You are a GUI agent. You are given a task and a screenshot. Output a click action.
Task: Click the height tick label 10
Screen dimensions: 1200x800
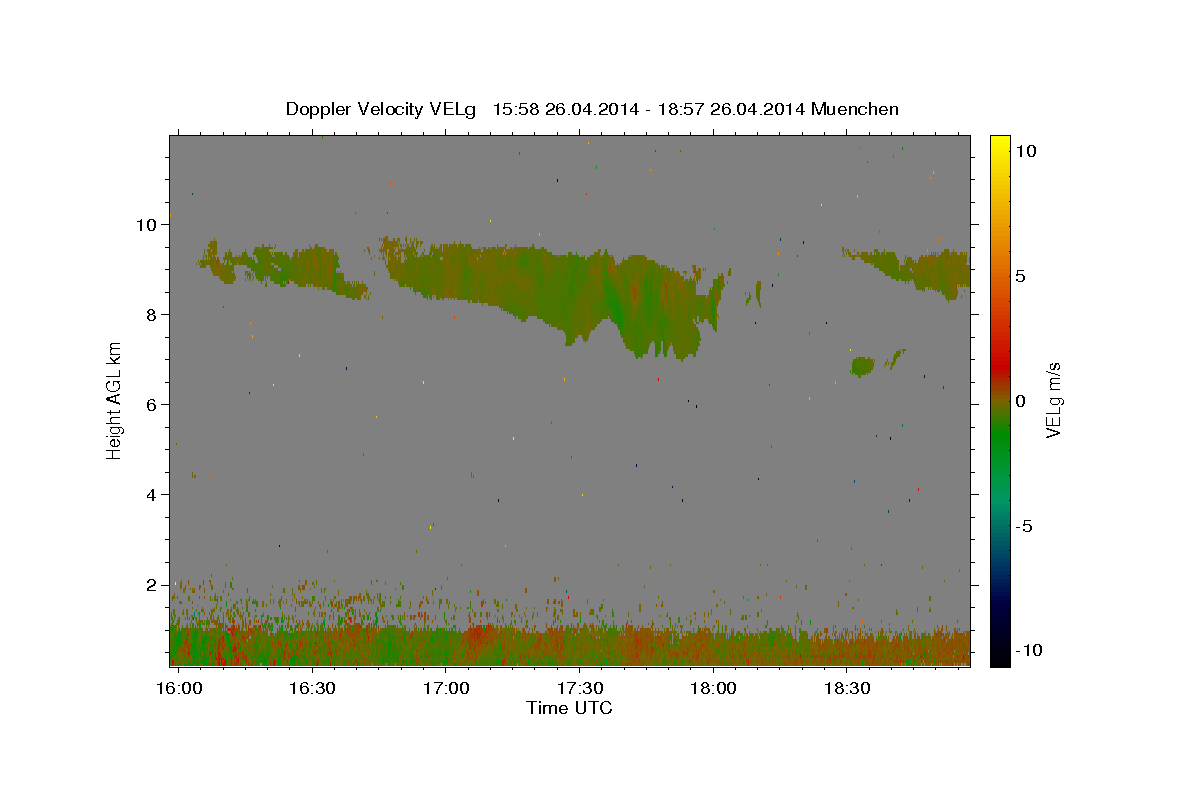click(148, 225)
